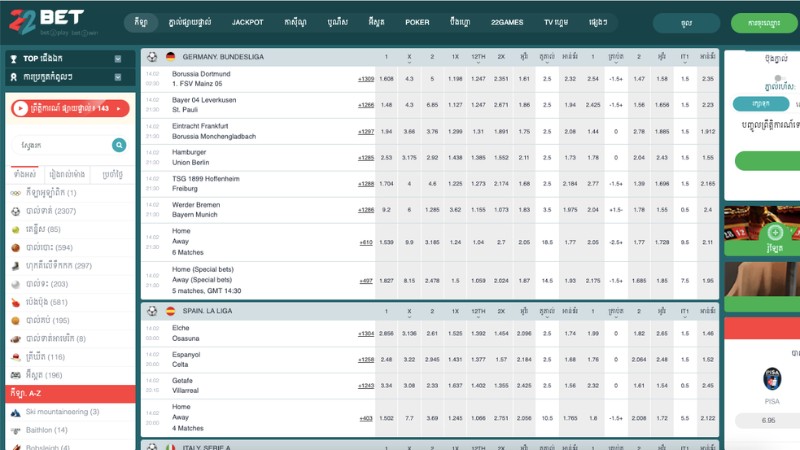This screenshot has height=450, width=800.
Task: Open the +1309 more markets link for Dortmund
Action: pos(366,78)
